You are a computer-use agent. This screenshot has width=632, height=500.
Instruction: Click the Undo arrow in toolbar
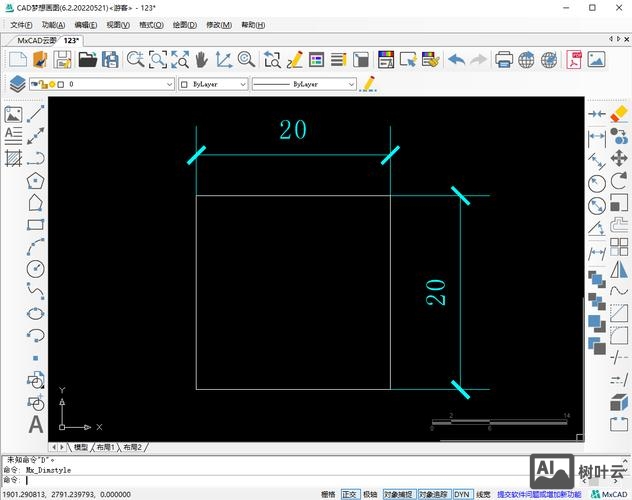tap(456, 60)
